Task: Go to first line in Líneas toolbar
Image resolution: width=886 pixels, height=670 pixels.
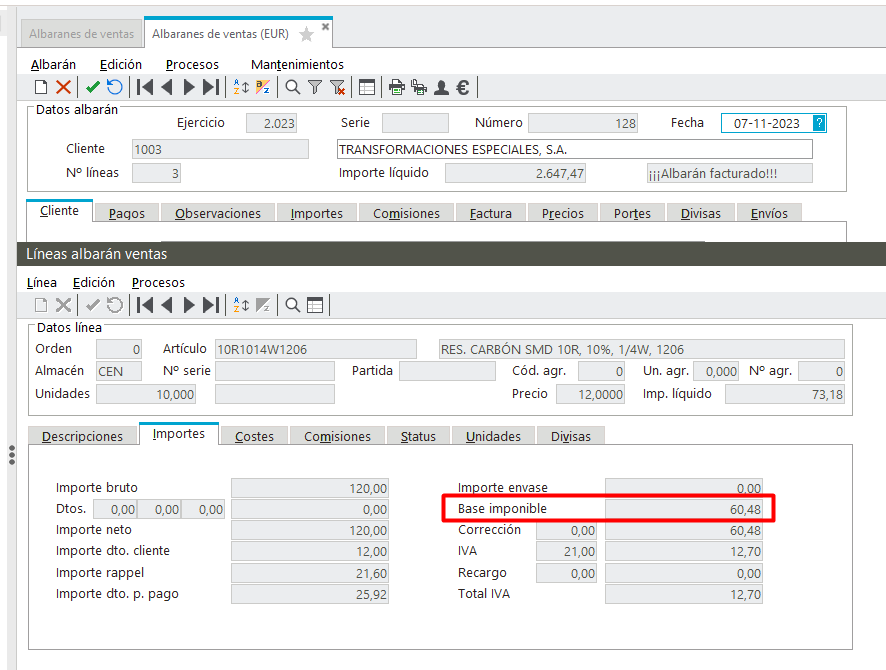Action: pyautogui.click(x=145, y=305)
